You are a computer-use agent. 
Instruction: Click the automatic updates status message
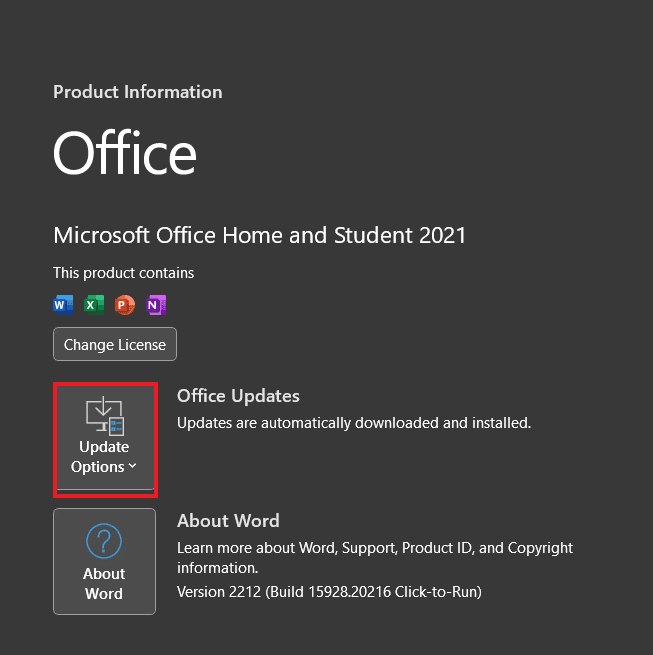354,423
